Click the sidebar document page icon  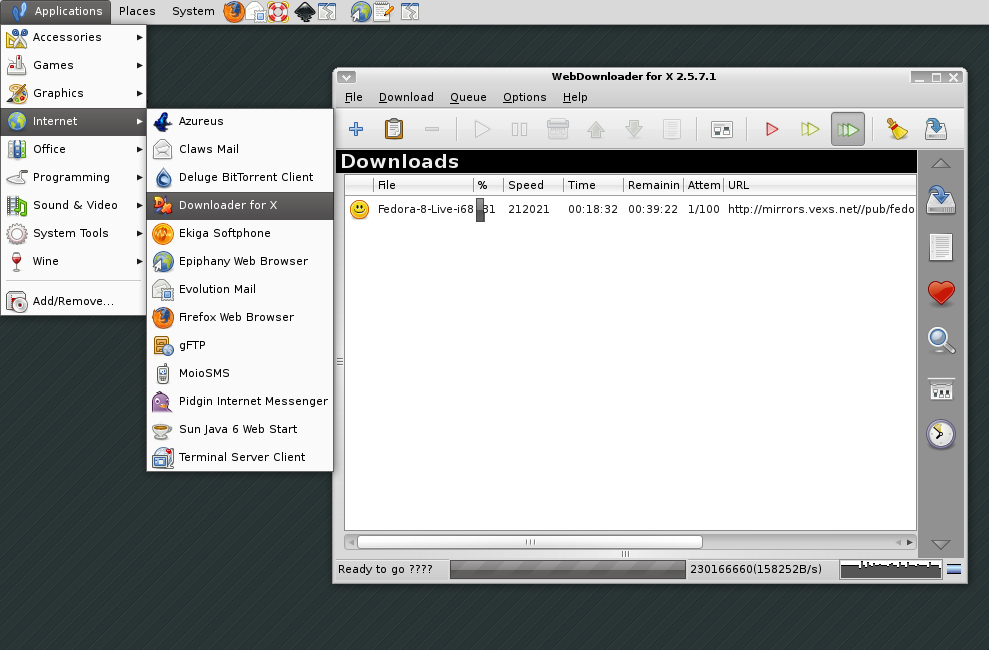point(940,247)
